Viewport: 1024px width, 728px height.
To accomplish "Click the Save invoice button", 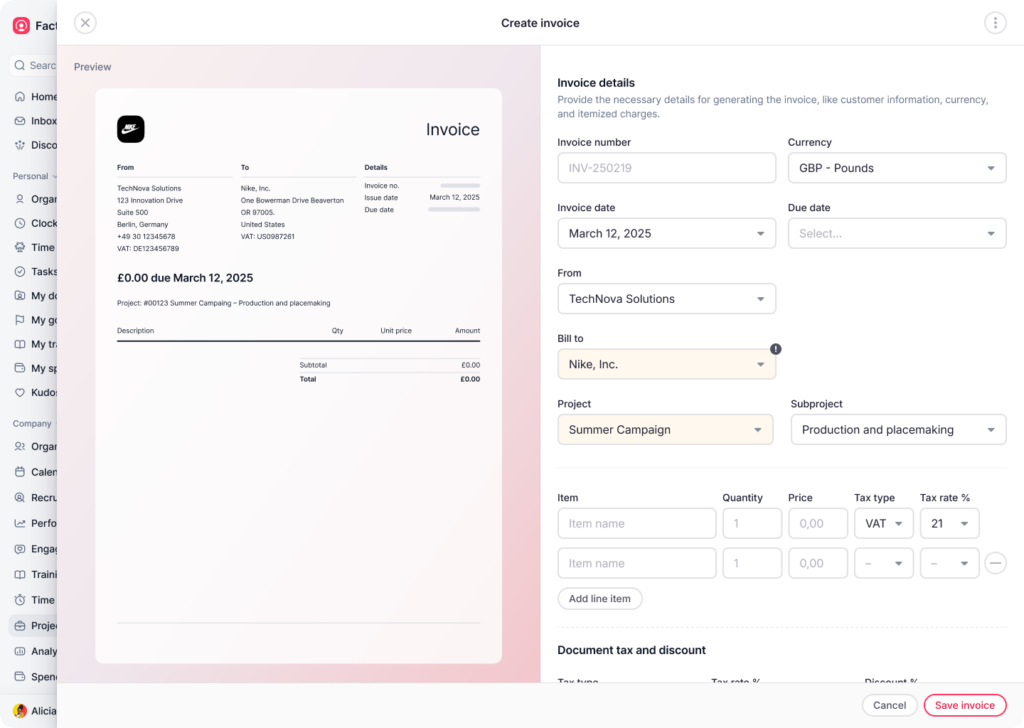I will tap(964, 705).
